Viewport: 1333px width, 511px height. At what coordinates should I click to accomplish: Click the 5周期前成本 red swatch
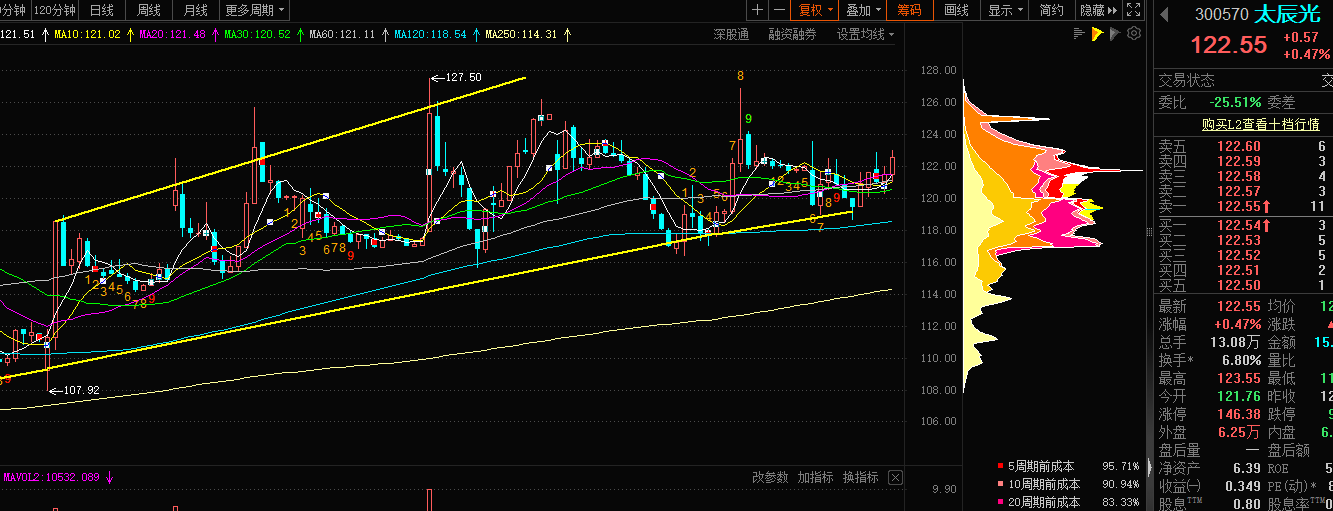click(1000, 466)
